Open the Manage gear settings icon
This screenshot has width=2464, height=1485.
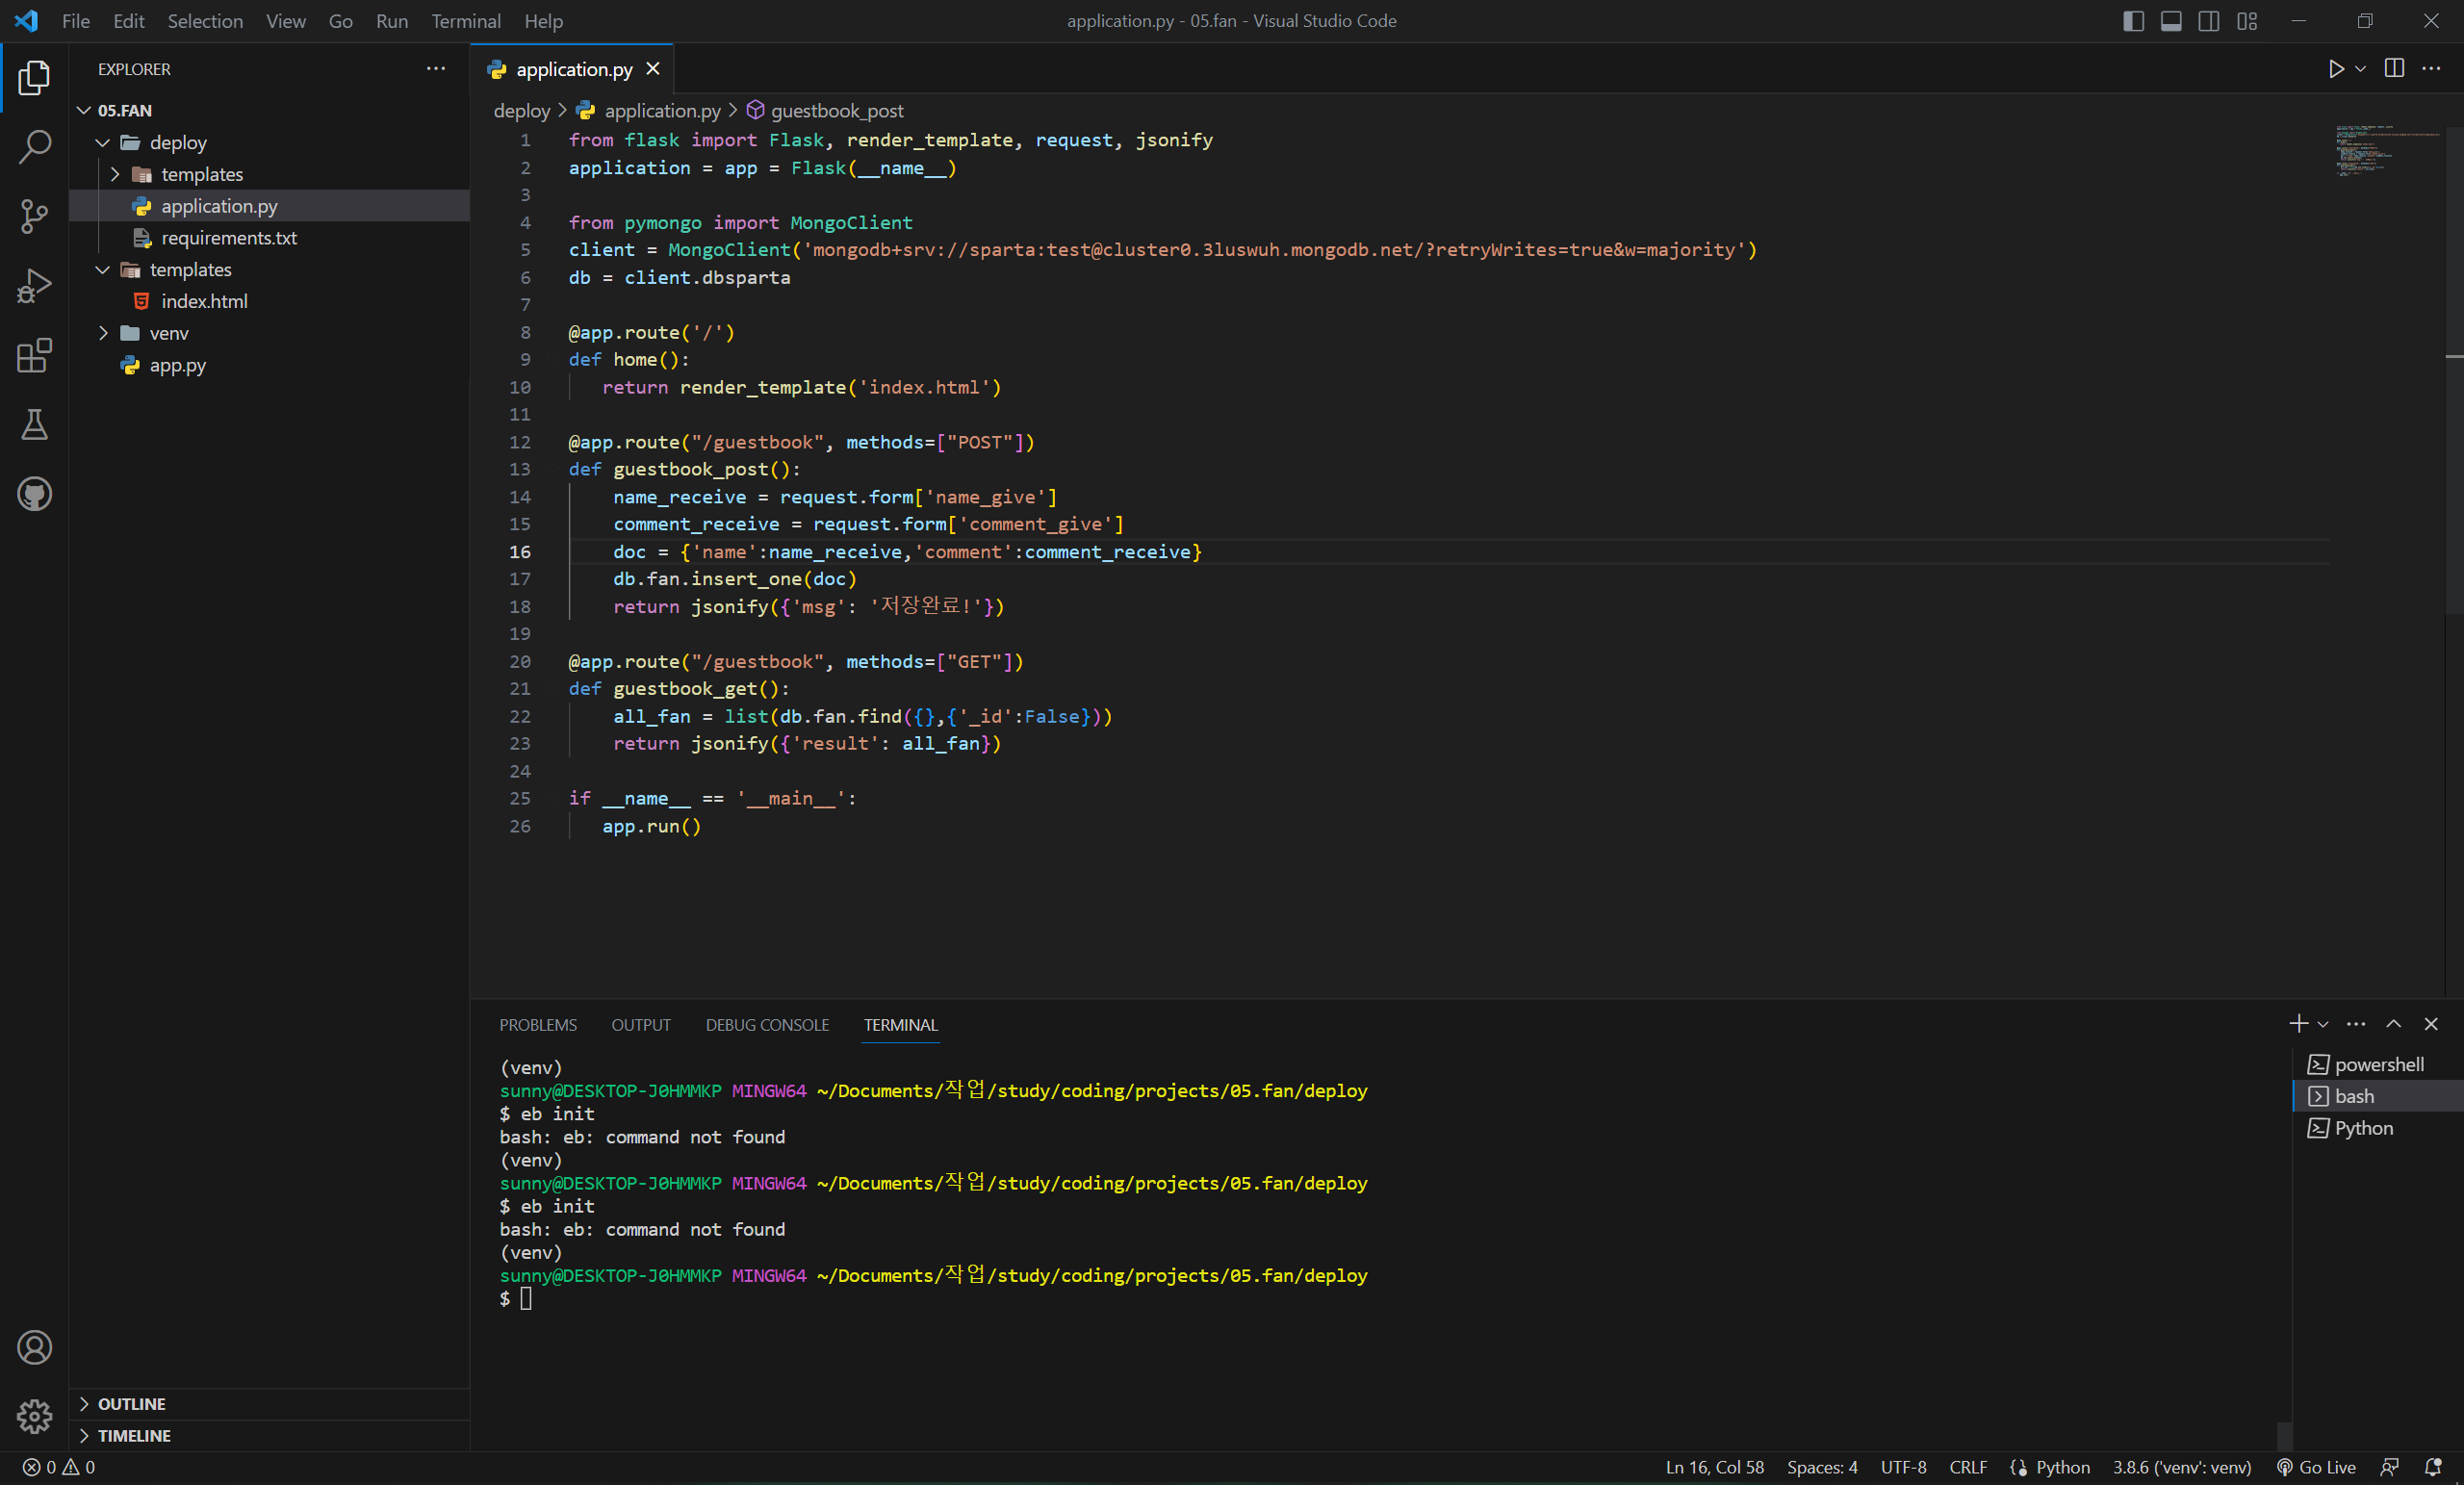coord(34,1416)
